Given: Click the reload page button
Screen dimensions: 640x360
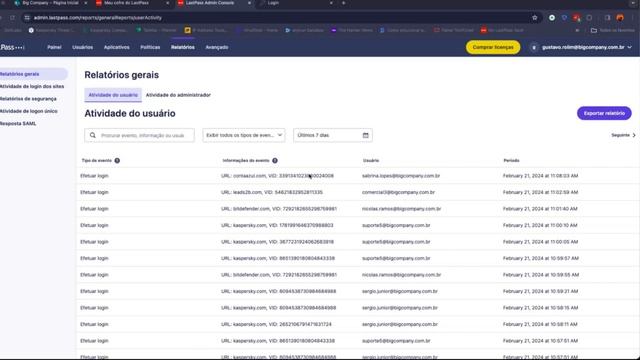Looking at the screenshot, I should click(x=12, y=18).
